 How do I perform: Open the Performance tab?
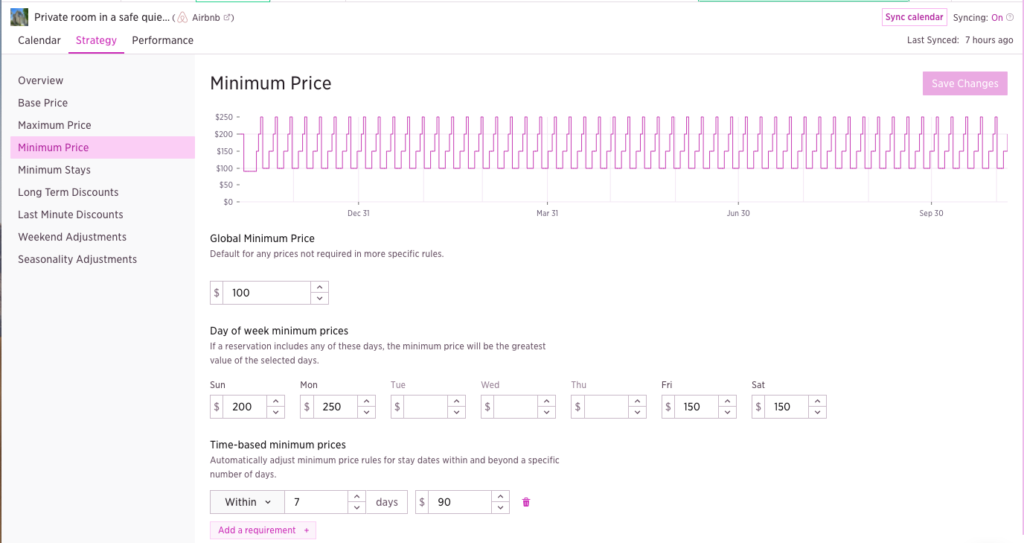click(163, 41)
